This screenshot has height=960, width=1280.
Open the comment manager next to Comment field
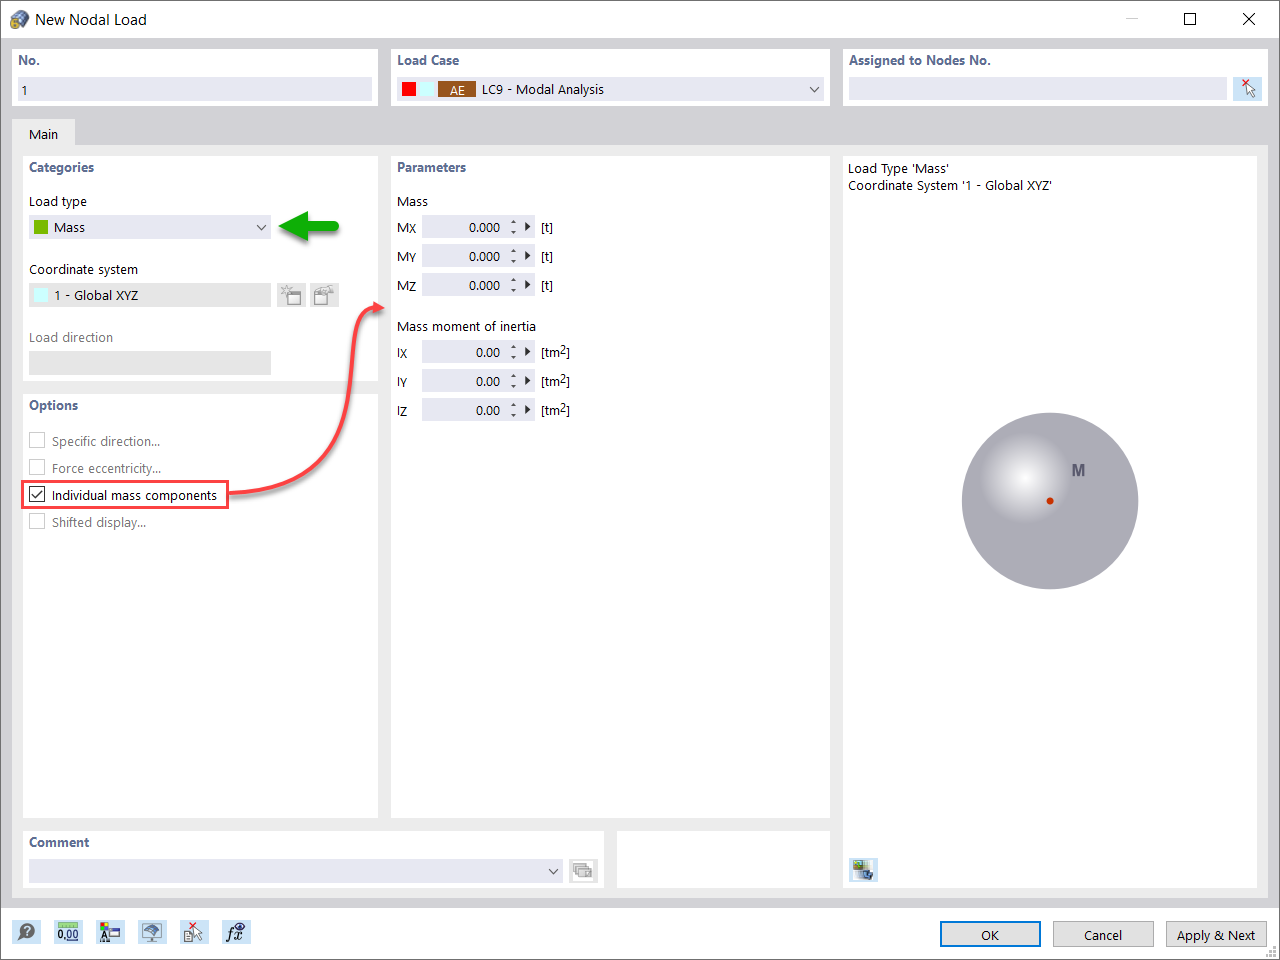583,870
